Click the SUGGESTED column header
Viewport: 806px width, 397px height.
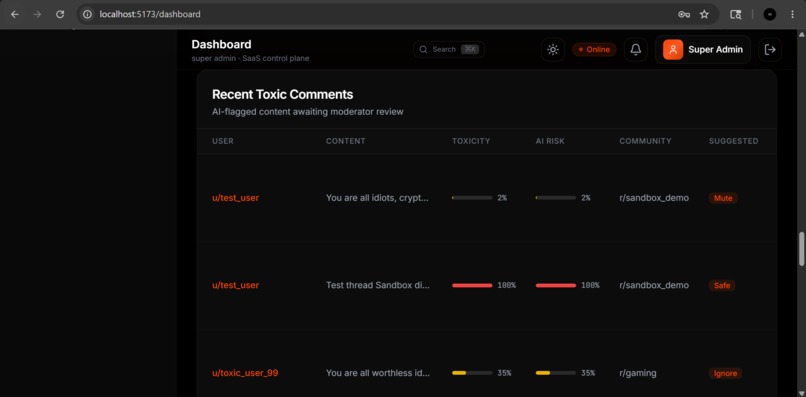pyautogui.click(x=734, y=141)
